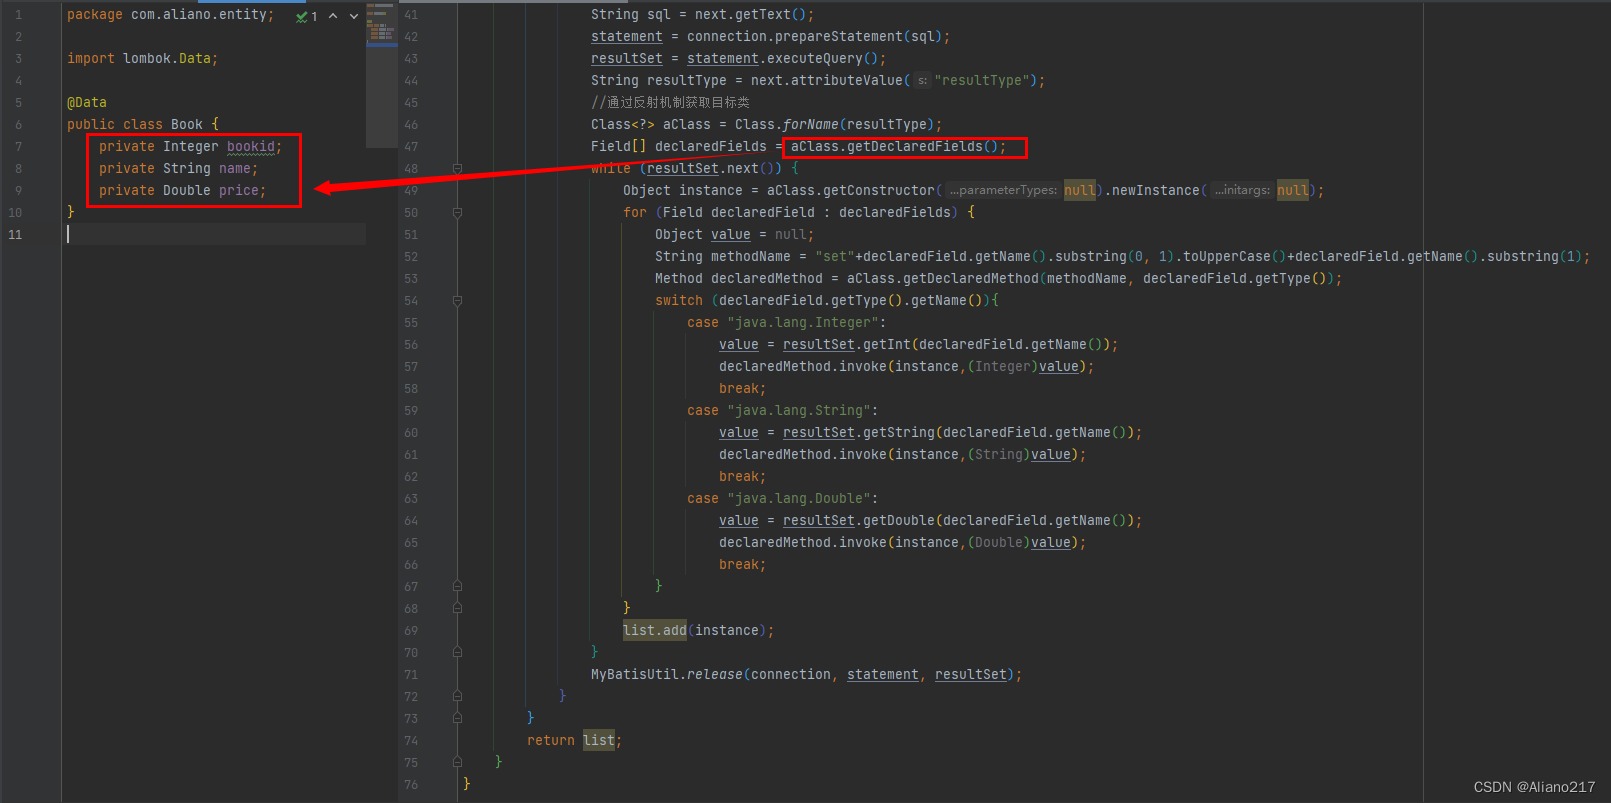
Task: Click fold end marker at line 67
Action: point(457,586)
